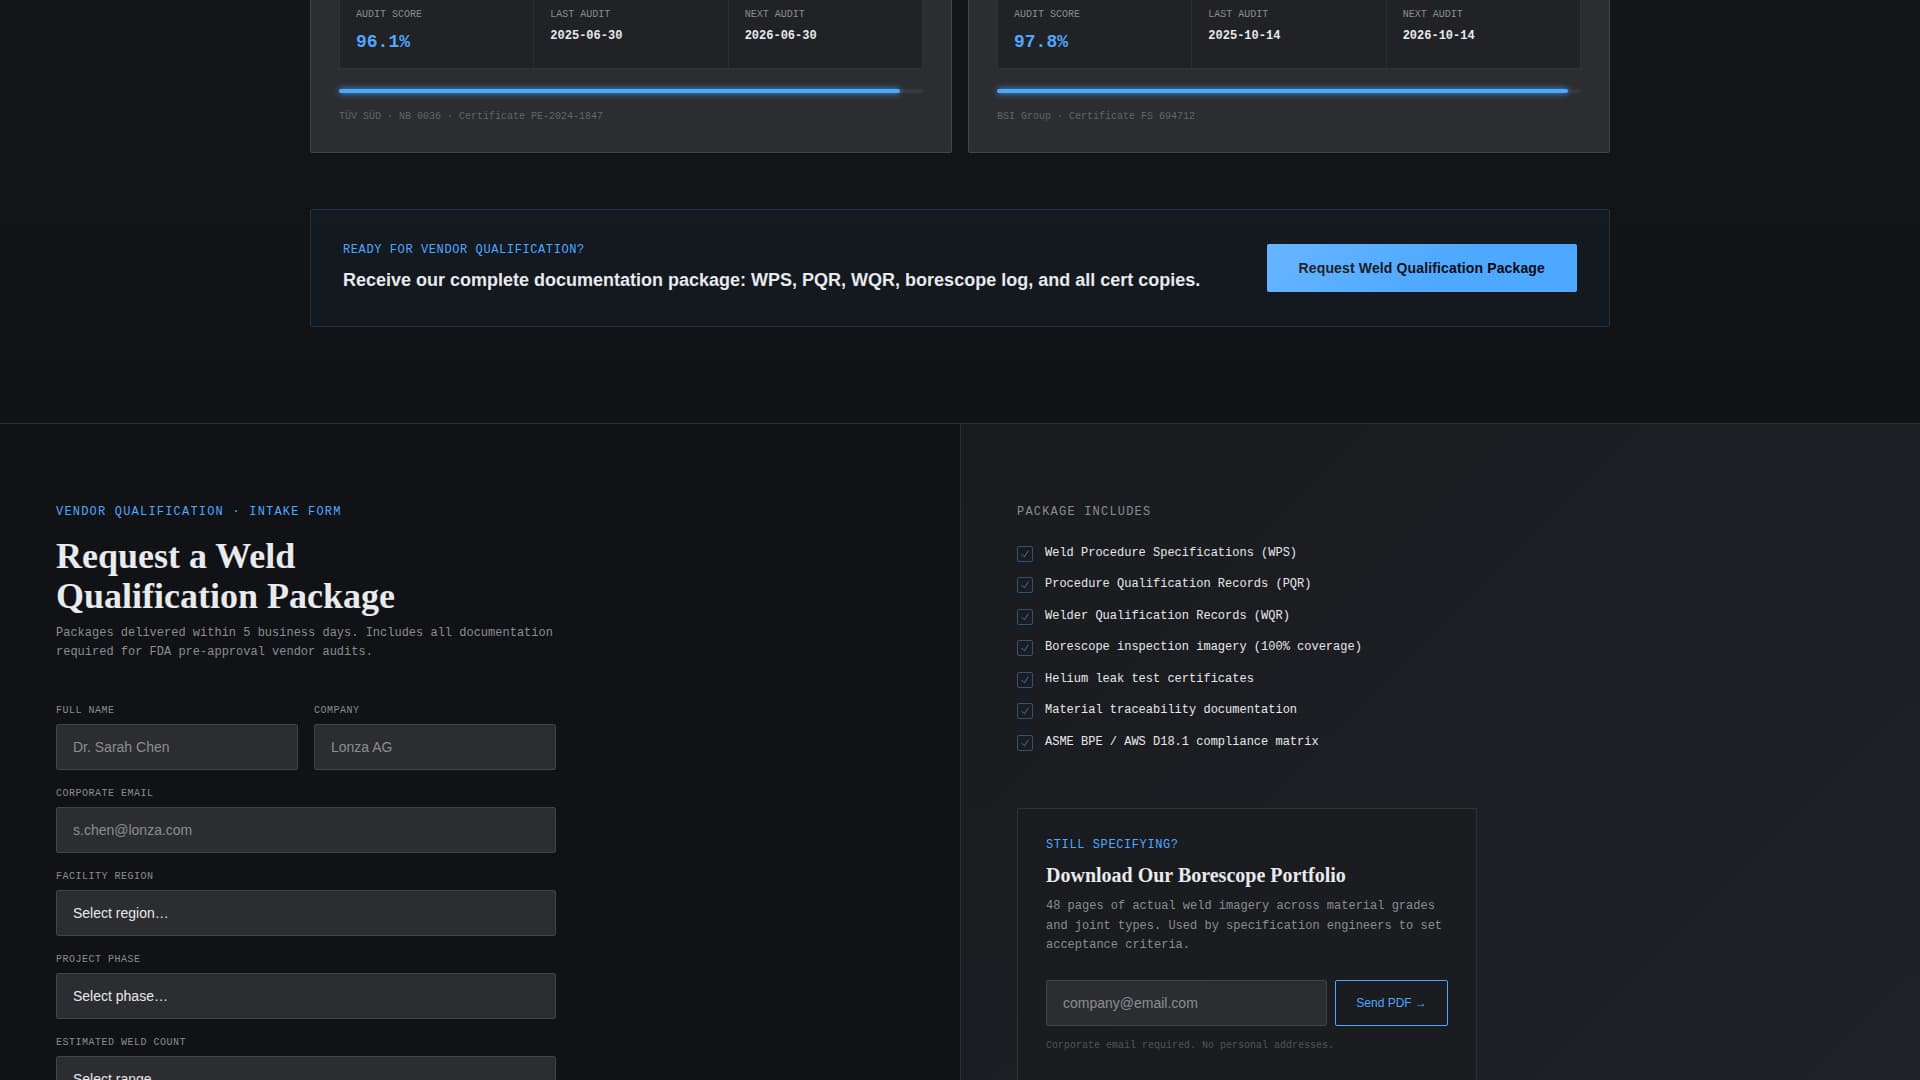Toggle Helium leak test certificates checkbox
Screen dimensions: 1920x1080
1025,679
